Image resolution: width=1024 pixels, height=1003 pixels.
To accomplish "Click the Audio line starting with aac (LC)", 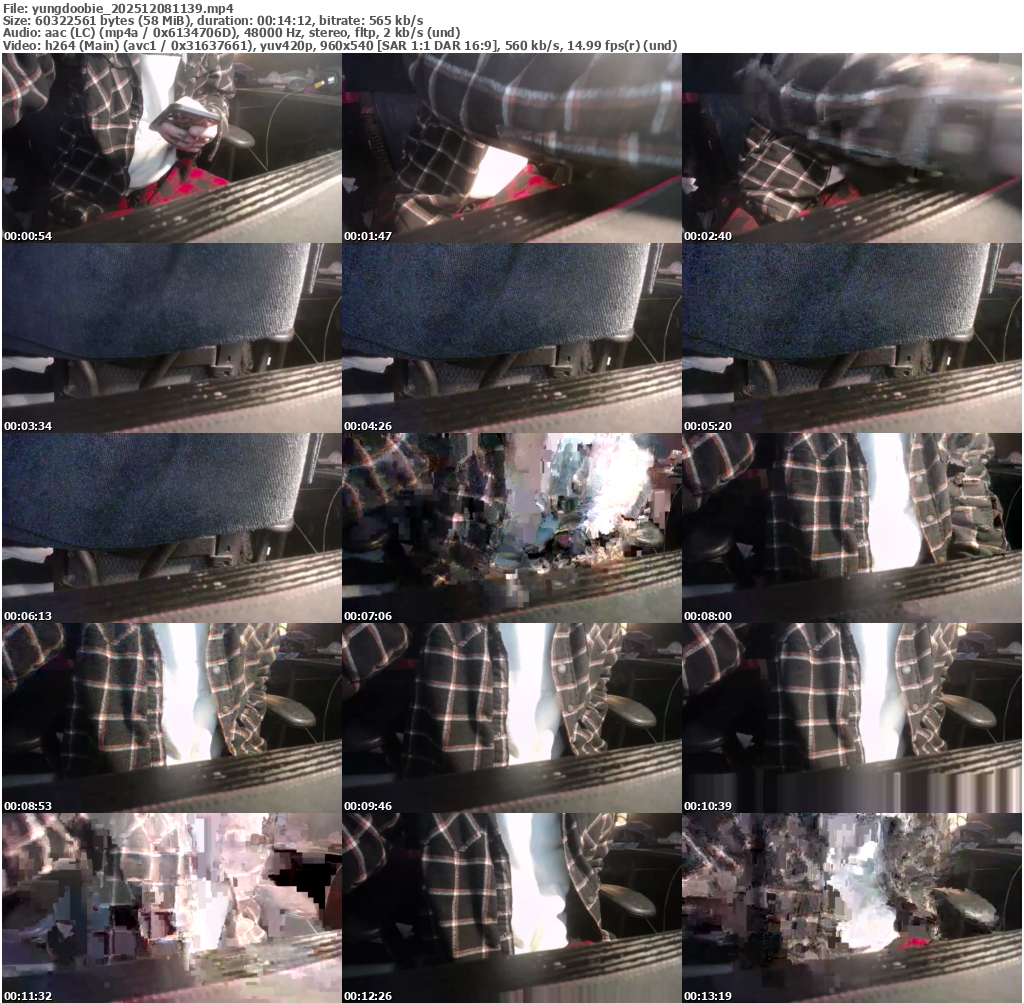I will coord(232,33).
